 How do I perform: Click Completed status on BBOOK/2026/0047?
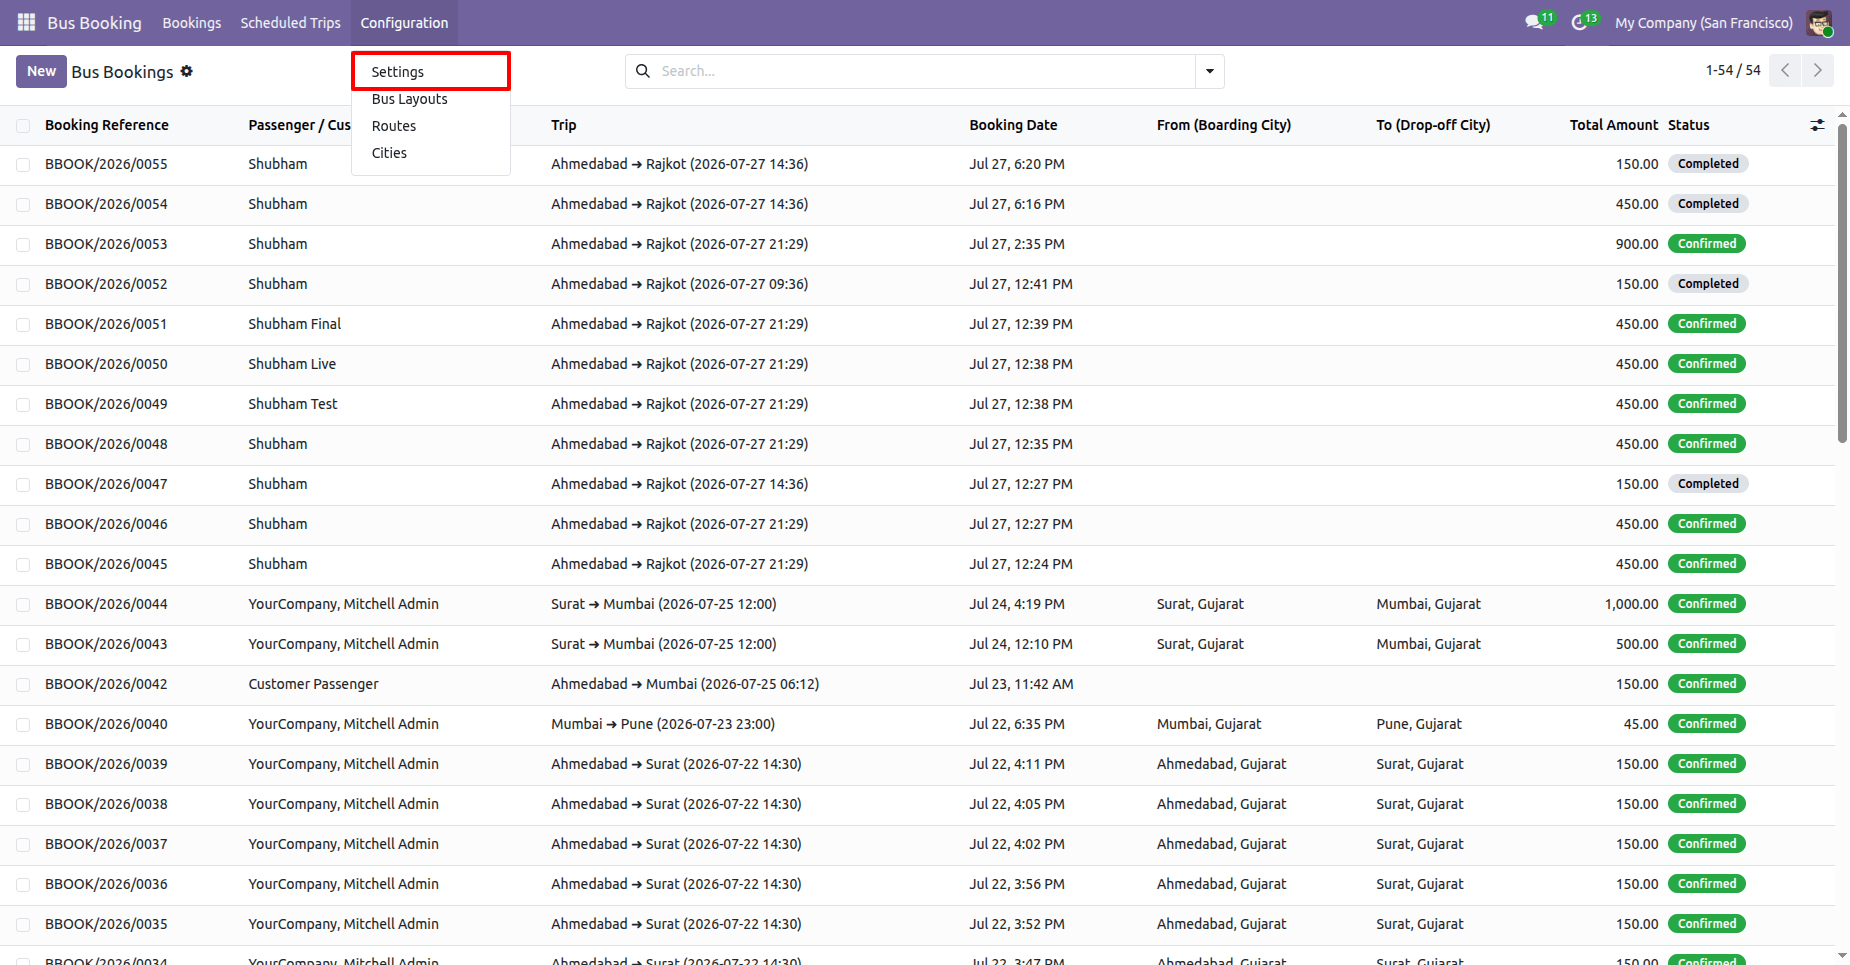[1708, 484]
